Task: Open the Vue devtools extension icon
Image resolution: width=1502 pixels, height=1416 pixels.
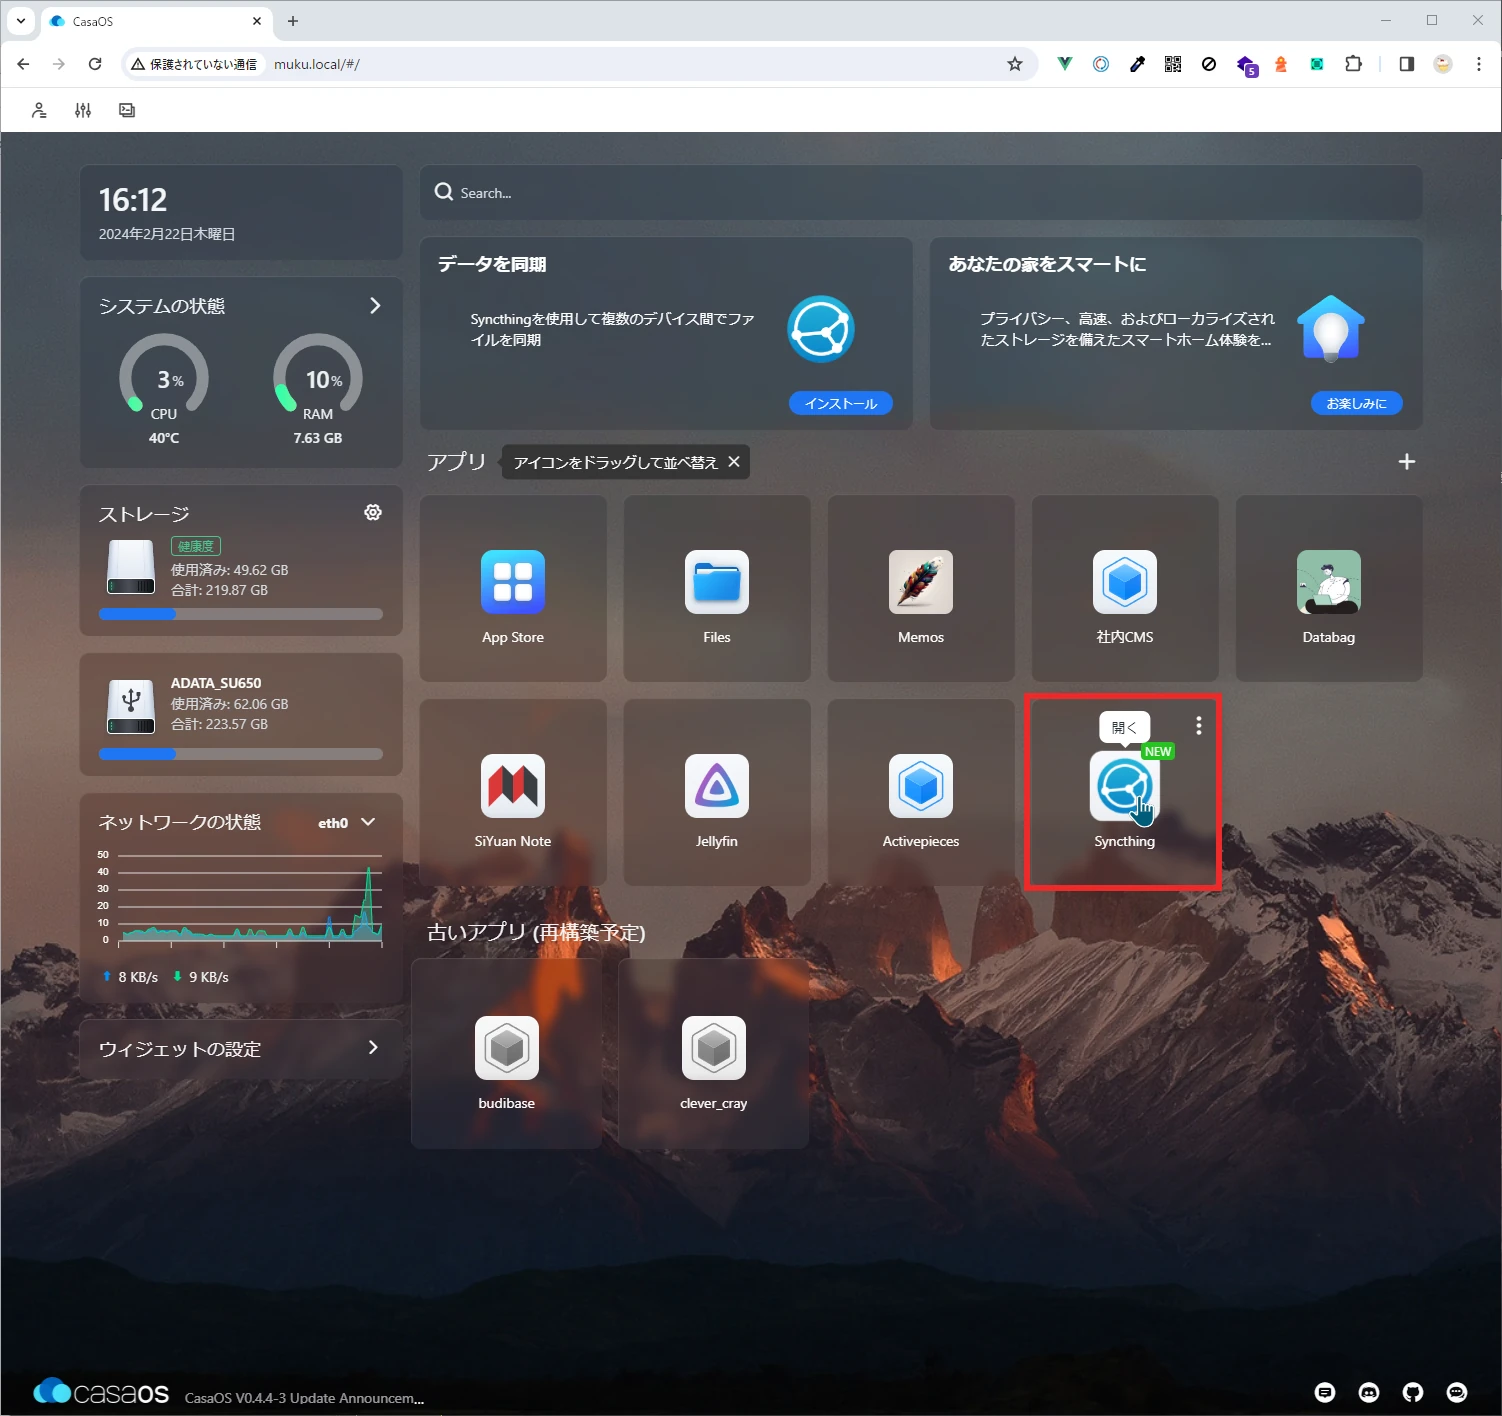Action: pyautogui.click(x=1065, y=64)
